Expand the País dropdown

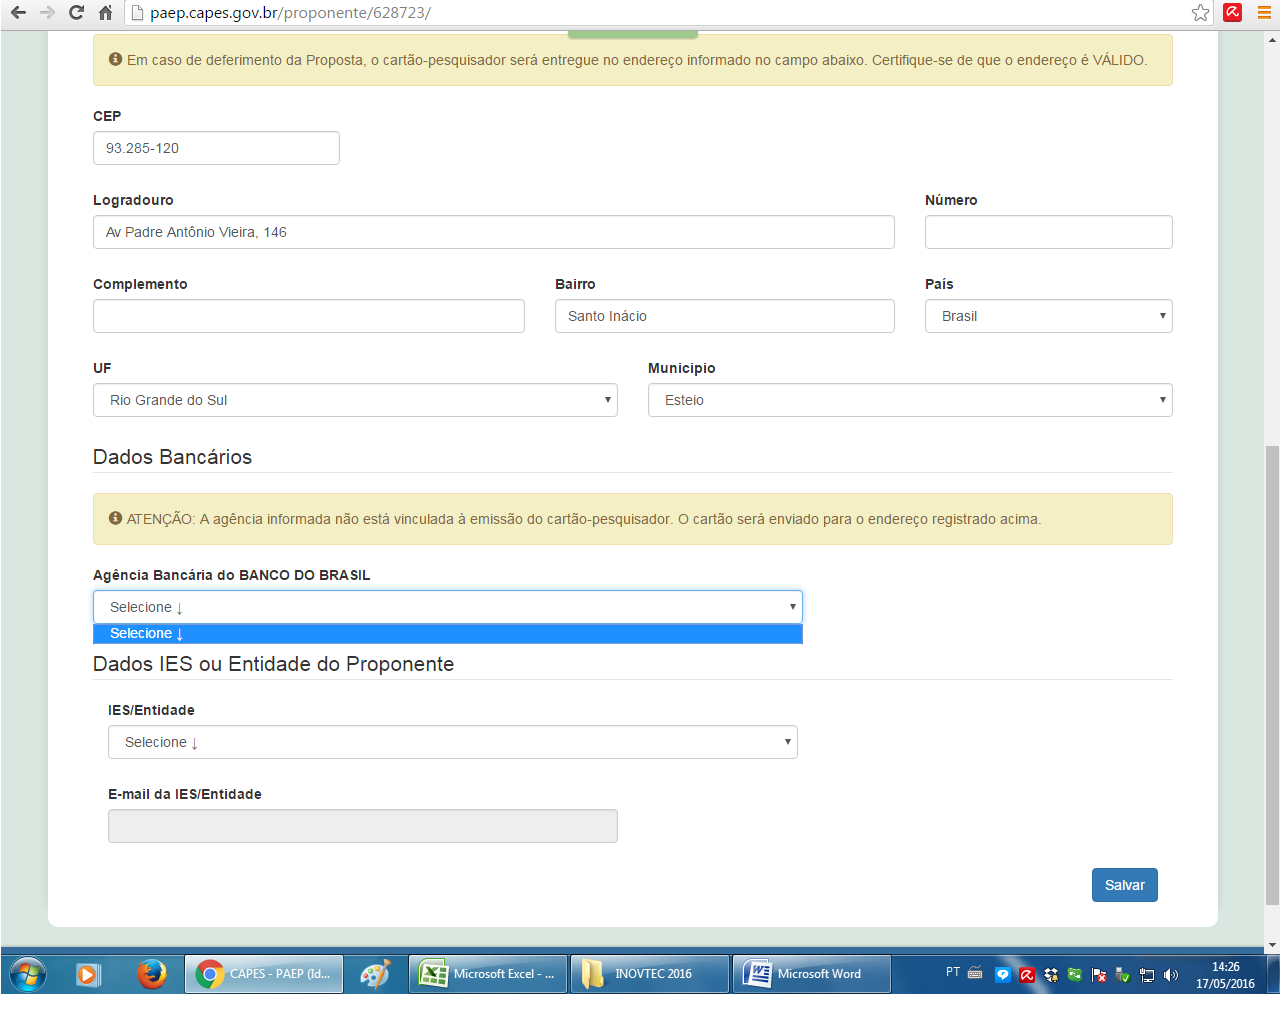tap(1048, 316)
